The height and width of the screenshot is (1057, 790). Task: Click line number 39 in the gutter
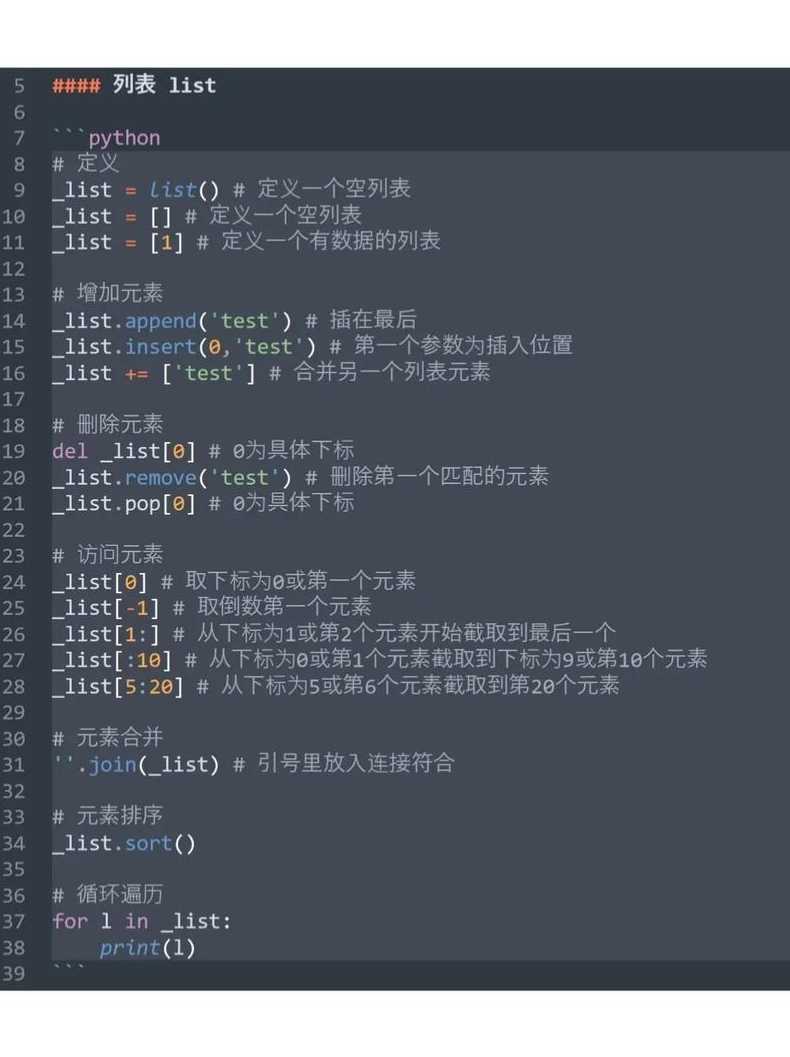13,973
